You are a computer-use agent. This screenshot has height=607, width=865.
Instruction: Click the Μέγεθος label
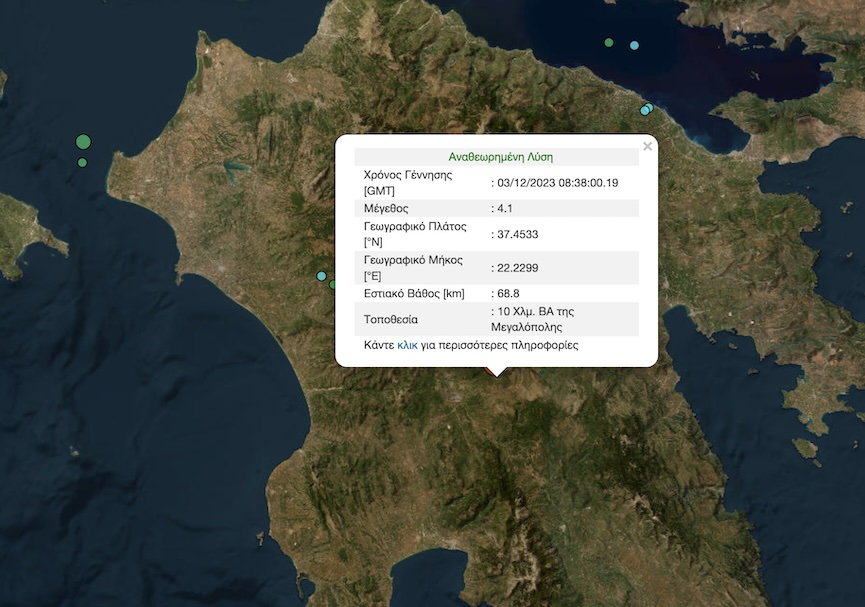click(386, 209)
